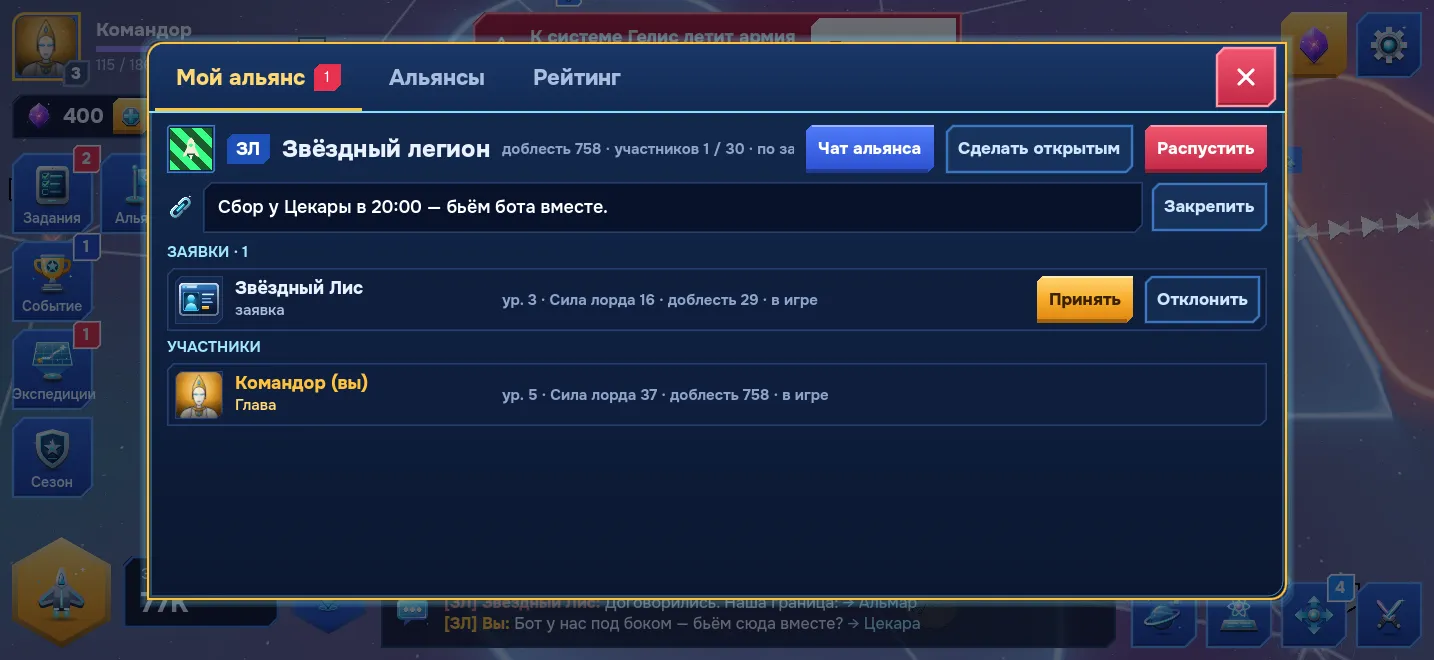The width and height of the screenshot is (1434, 660).
Task: Click the atom research icon in the bottom bar
Action: [x=1238, y=614]
